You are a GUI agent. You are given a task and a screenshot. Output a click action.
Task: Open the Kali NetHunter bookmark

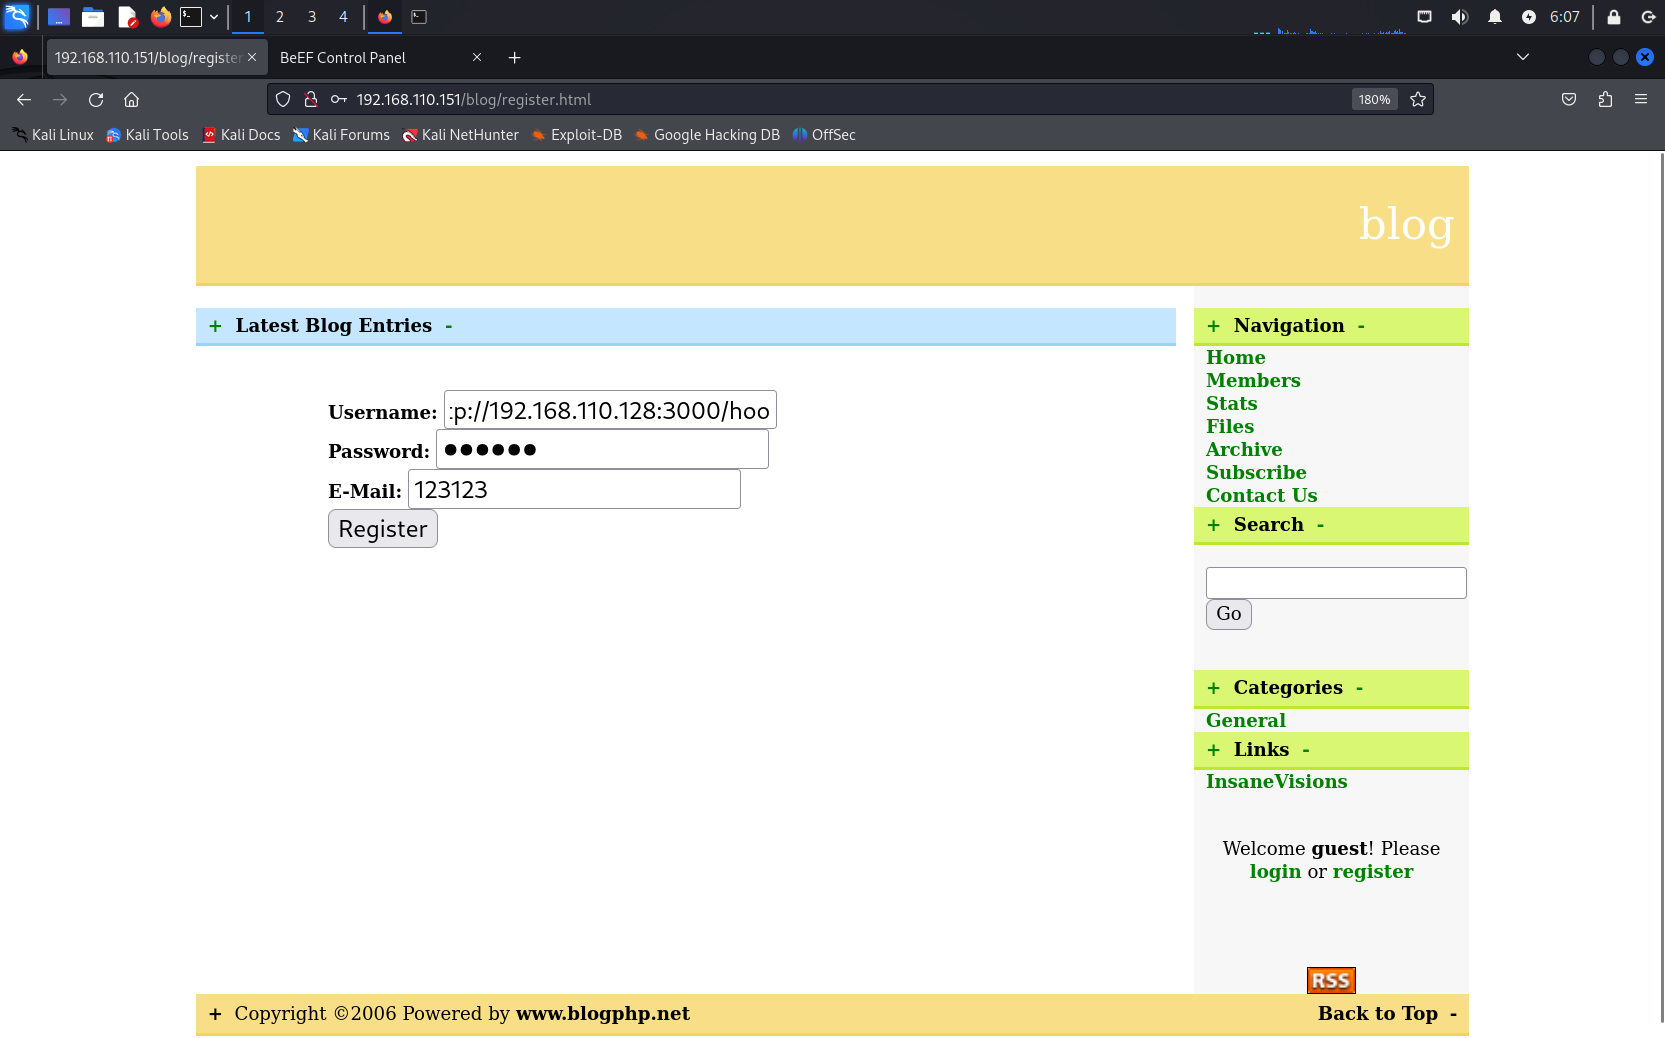tap(460, 135)
